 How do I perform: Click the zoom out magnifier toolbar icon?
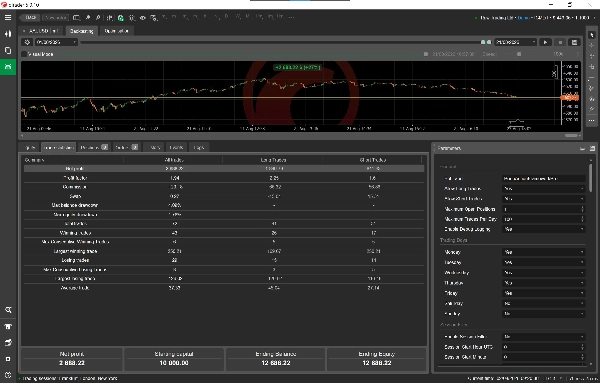click(98, 18)
